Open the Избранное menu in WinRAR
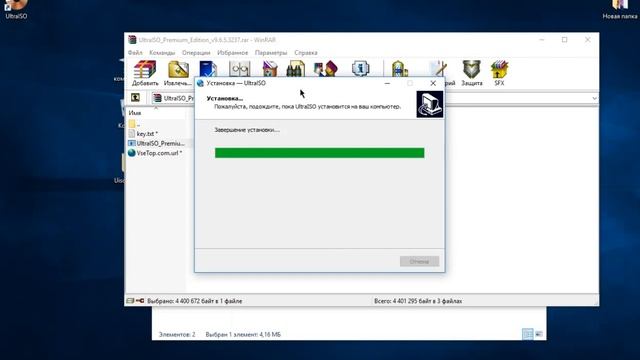The height and width of the screenshot is (360, 640). tap(232, 53)
